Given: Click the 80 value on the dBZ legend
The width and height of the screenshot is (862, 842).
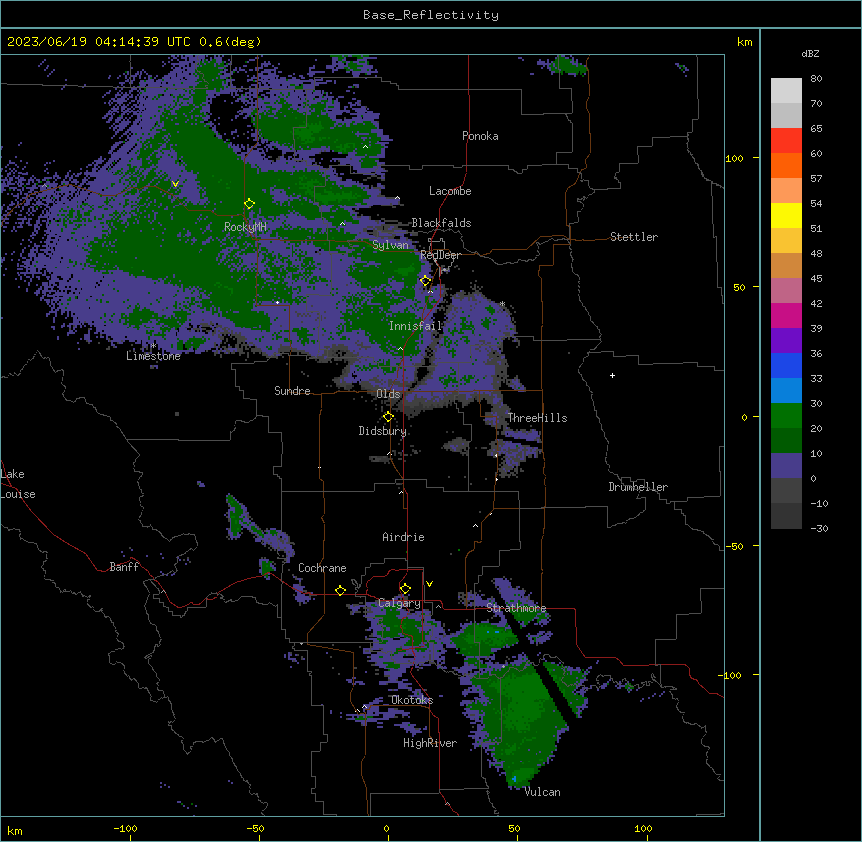Looking at the screenshot, I should pyautogui.click(x=816, y=78).
